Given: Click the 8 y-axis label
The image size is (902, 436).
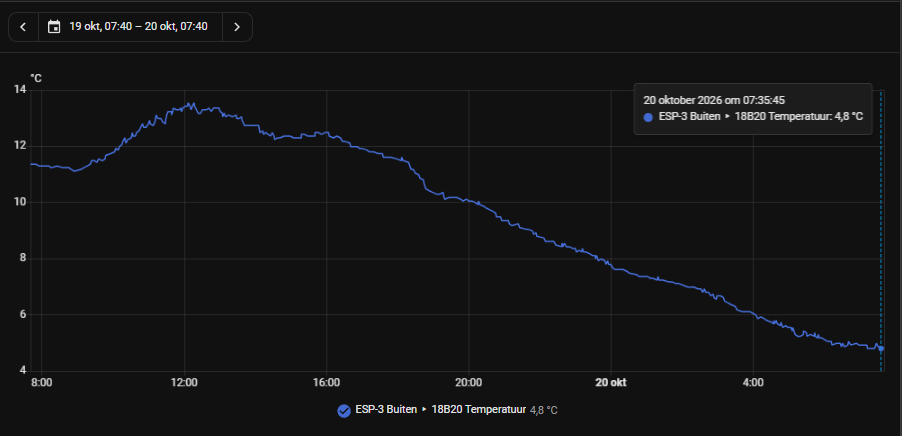Looking at the screenshot, I should pos(23,258).
